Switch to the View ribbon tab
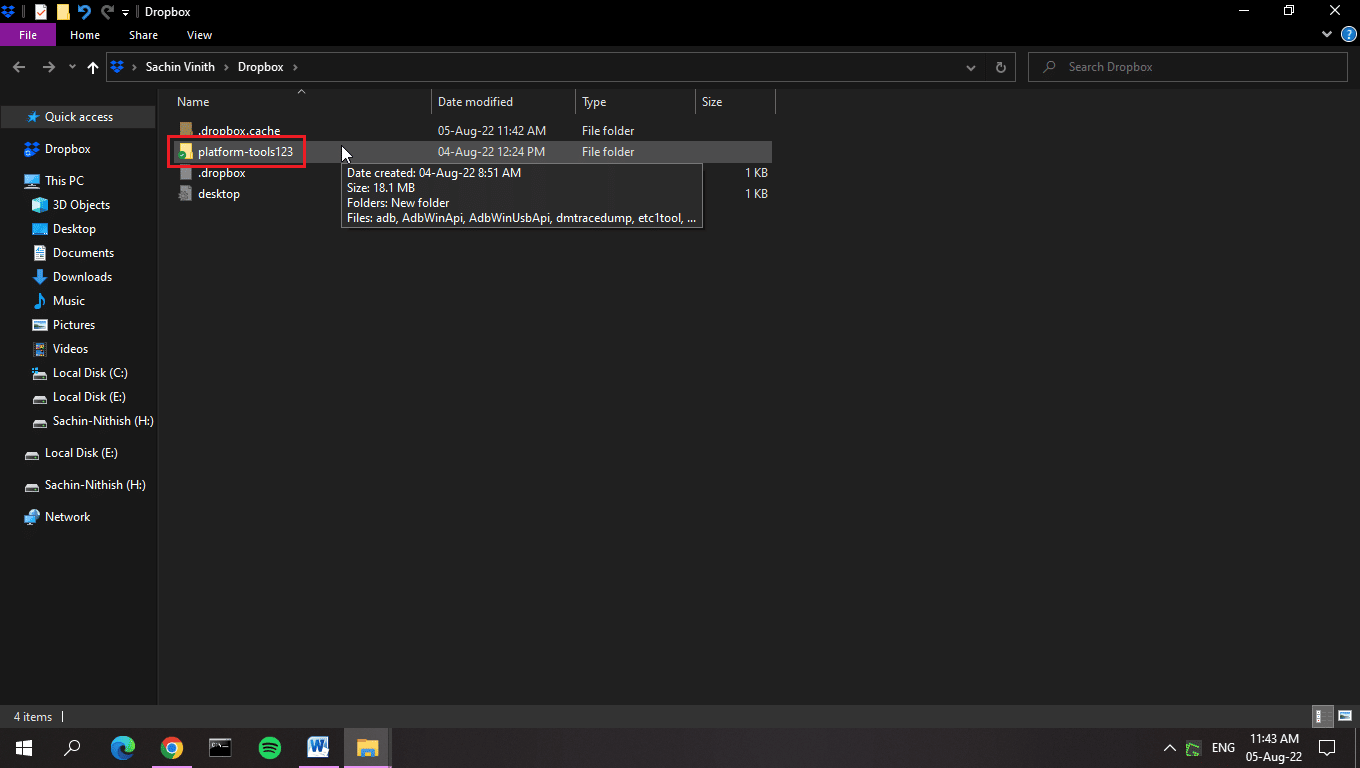The width and height of the screenshot is (1360, 768). tap(199, 34)
